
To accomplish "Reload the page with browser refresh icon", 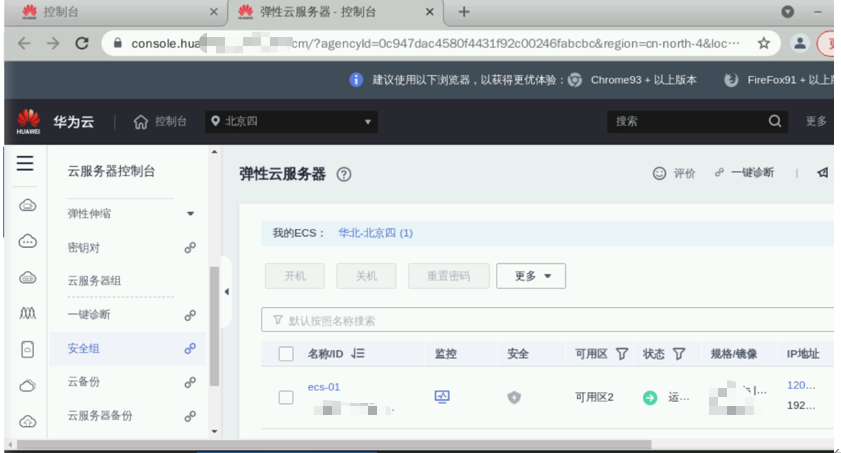I will [x=82, y=44].
